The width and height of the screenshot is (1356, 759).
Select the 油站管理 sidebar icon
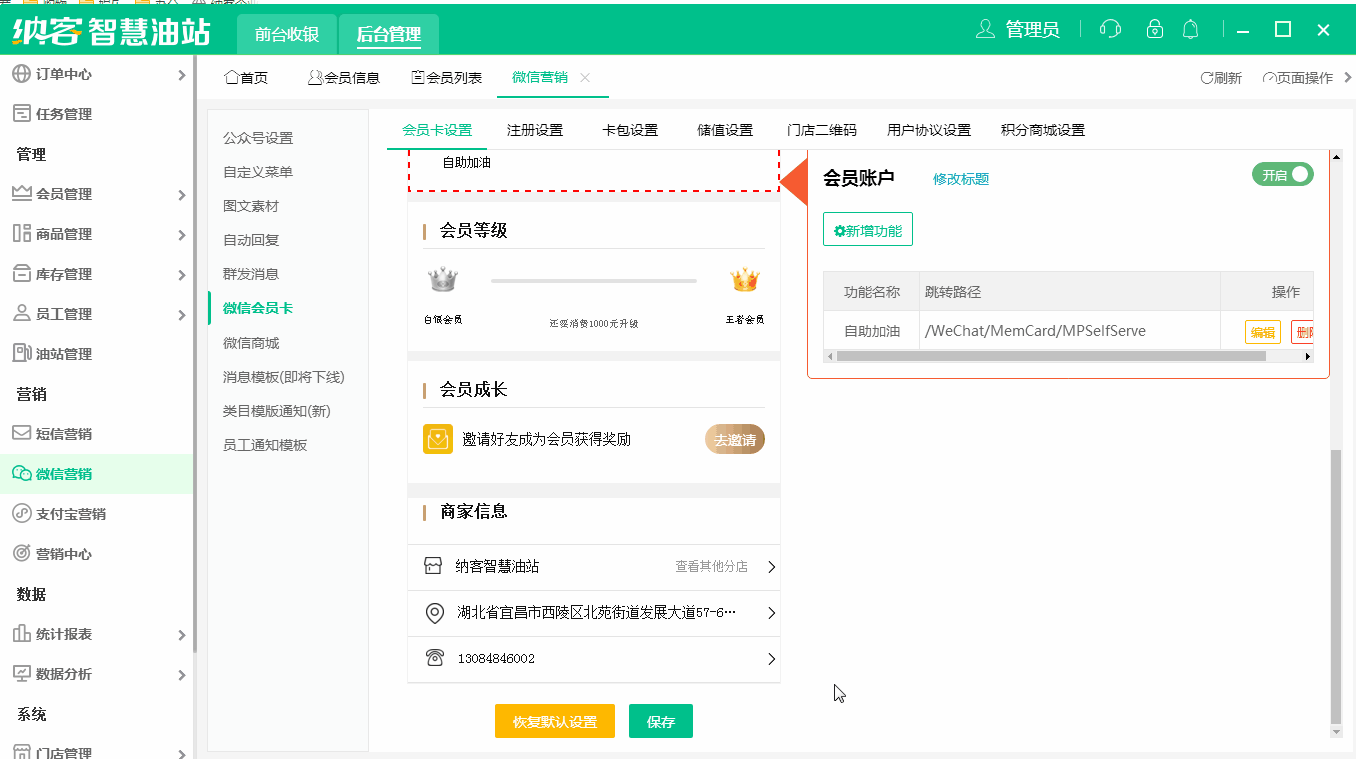(20, 353)
